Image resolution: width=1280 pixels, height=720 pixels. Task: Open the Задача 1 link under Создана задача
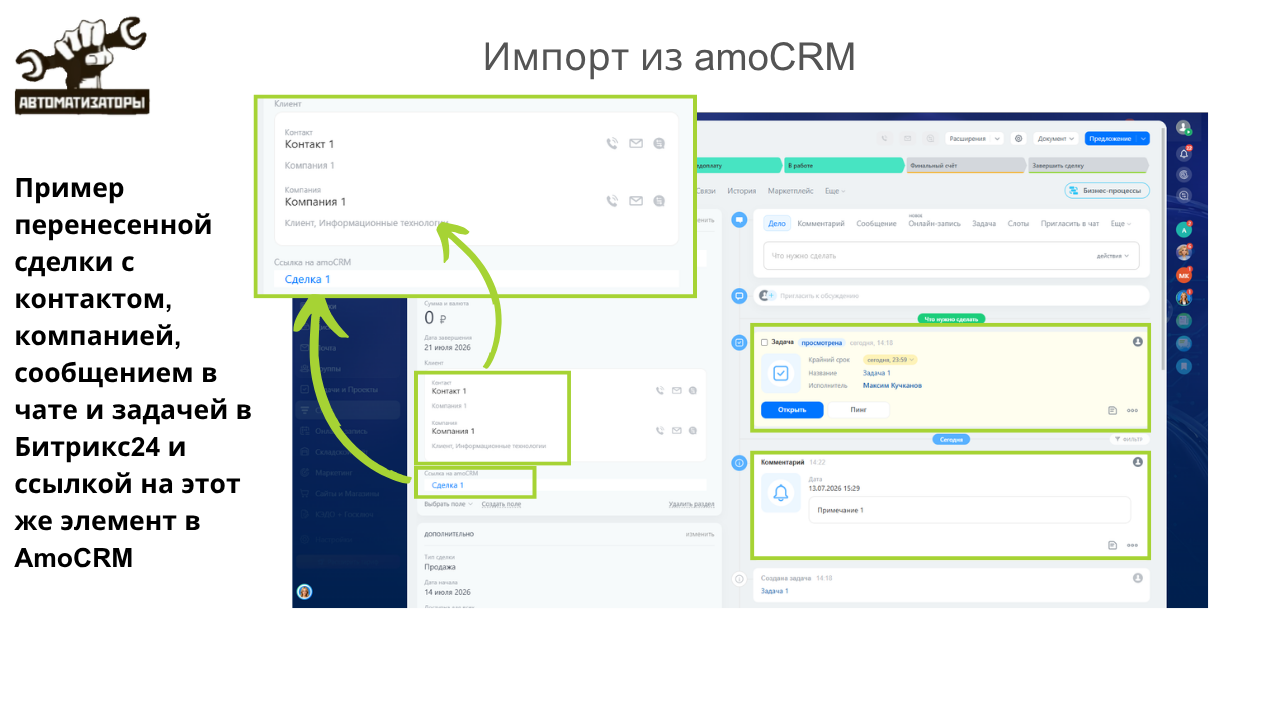(x=774, y=591)
